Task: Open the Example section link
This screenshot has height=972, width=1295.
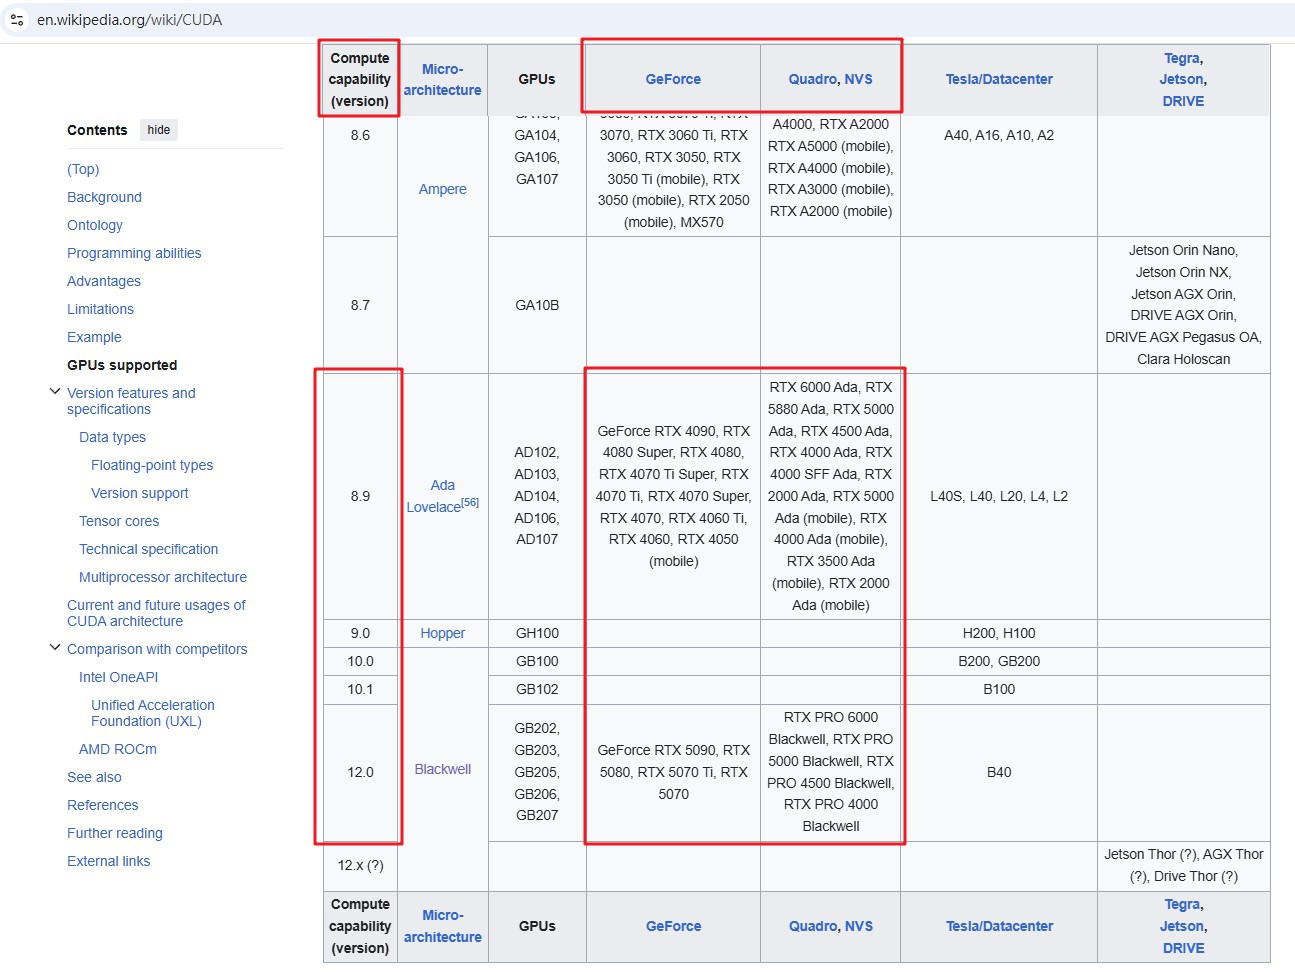Action: pos(94,337)
